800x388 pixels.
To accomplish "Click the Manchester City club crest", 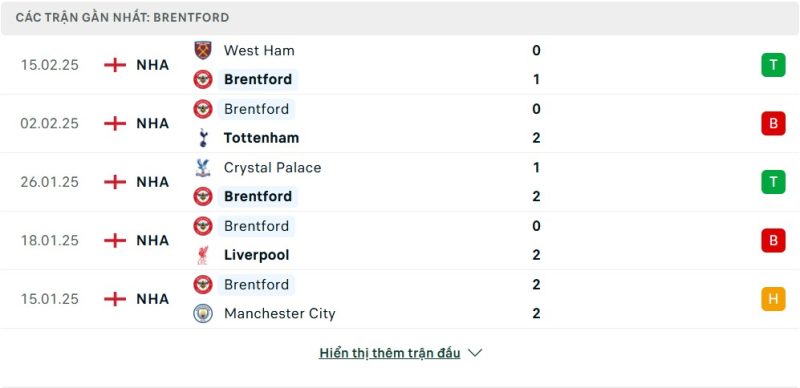I will click(203, 313).
